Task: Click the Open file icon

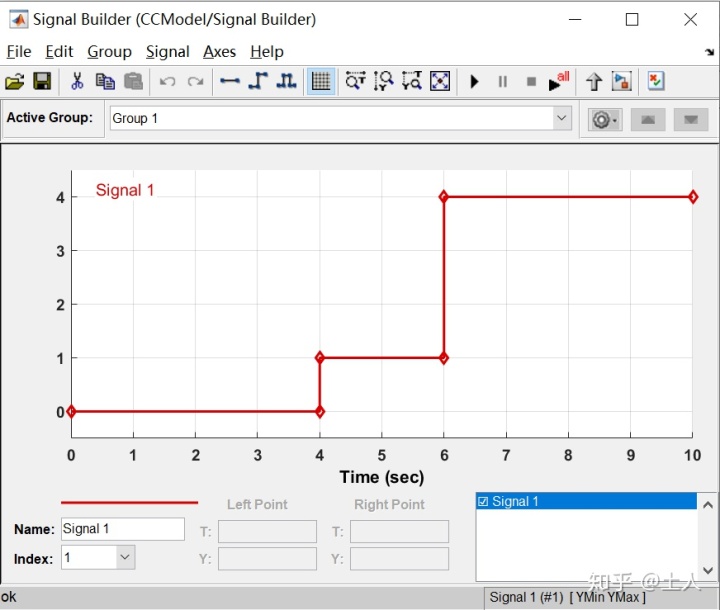Action: (x=14, y=82)
